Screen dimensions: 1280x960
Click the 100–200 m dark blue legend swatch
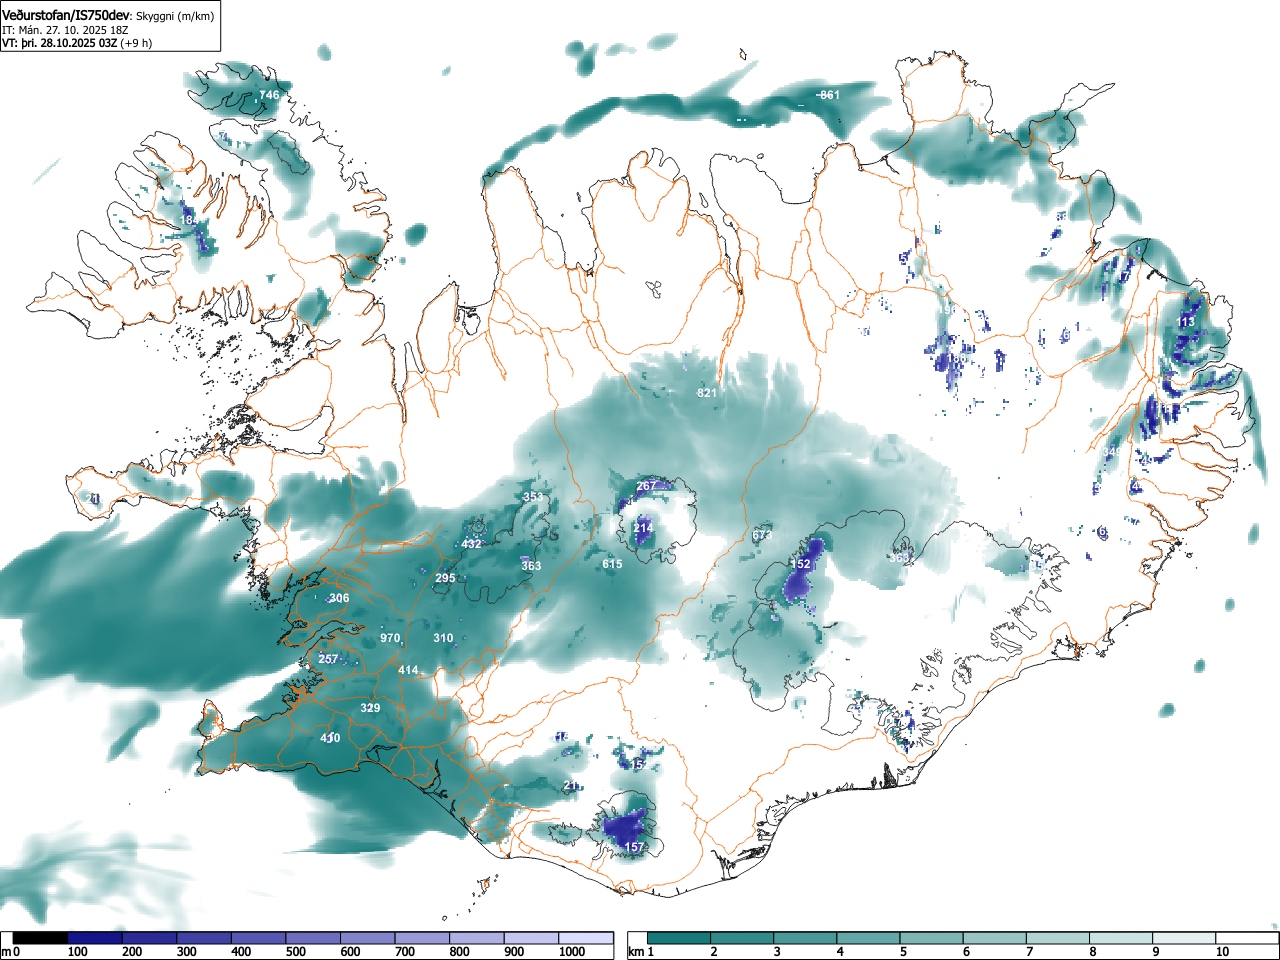pos(95,938)
